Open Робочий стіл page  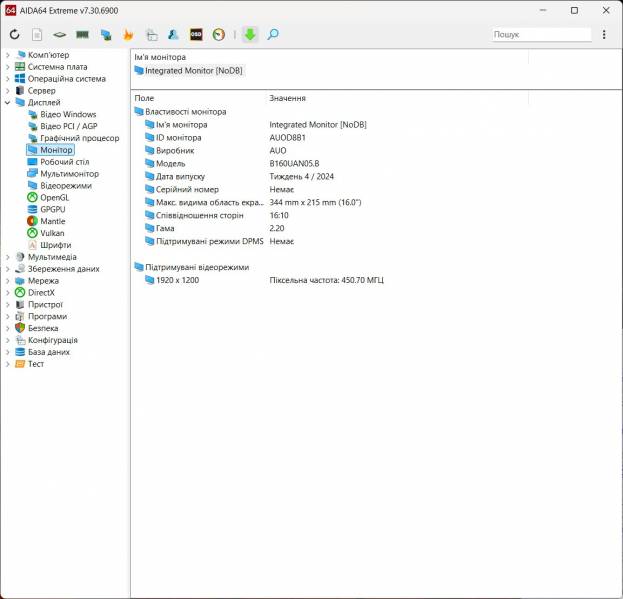[58, 162]
